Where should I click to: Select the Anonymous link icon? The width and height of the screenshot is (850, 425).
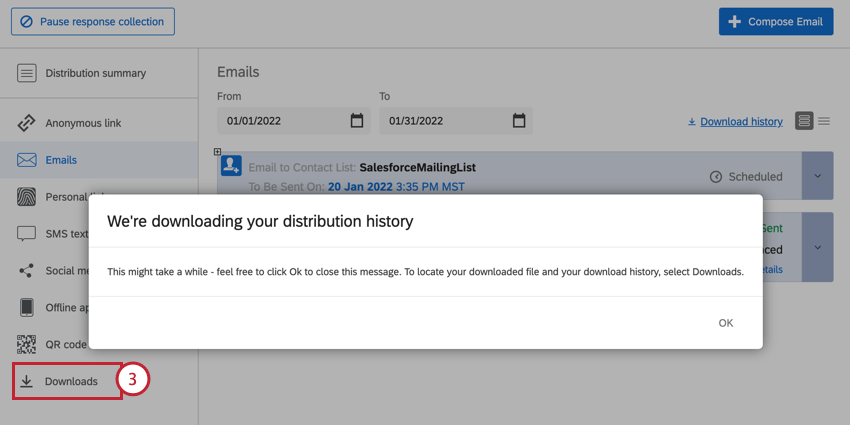coord(27,123)
